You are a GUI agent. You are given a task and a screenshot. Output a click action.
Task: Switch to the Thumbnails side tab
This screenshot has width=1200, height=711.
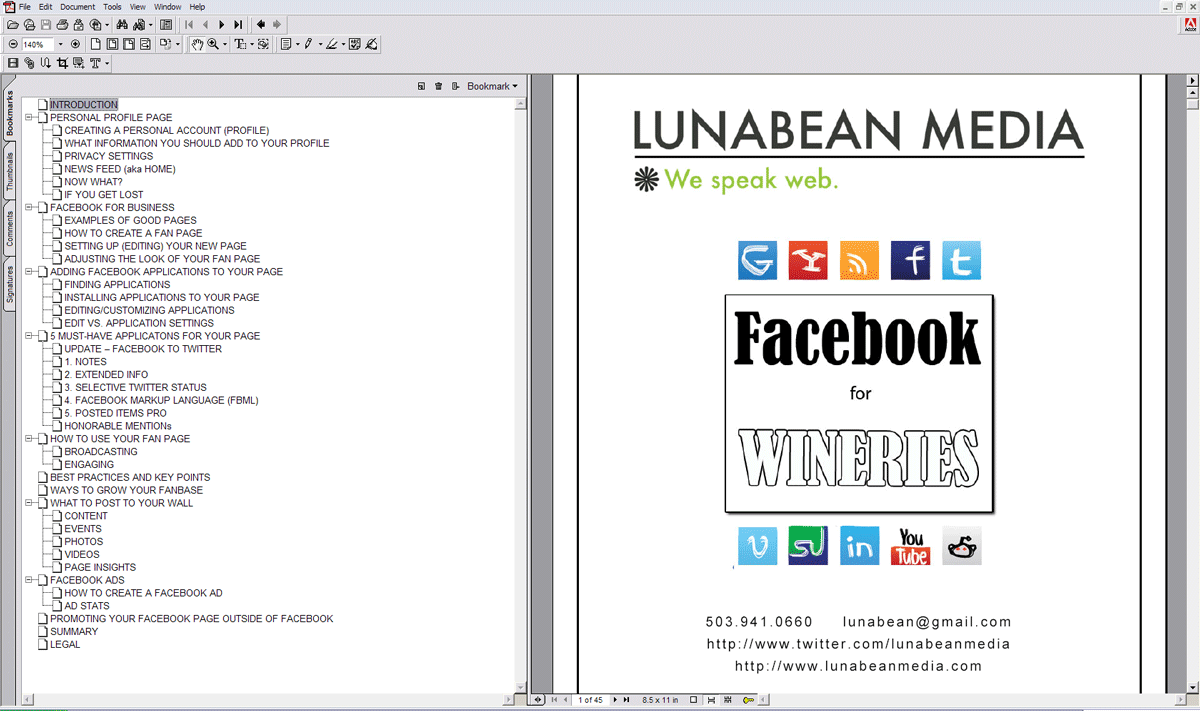pyautogui.click(x=10, y=171)
